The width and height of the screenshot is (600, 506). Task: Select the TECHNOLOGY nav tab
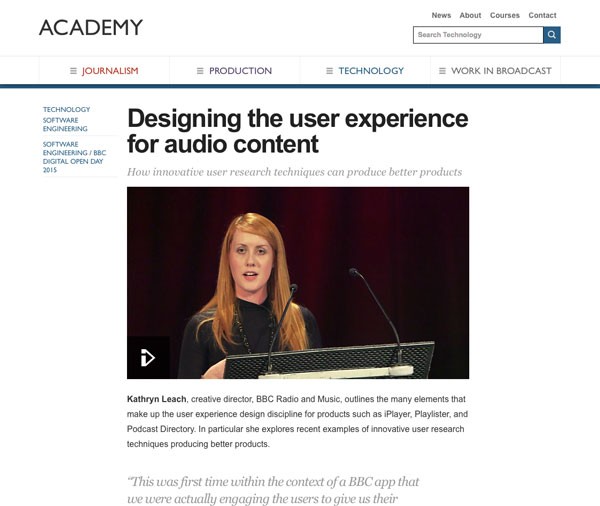365,71
